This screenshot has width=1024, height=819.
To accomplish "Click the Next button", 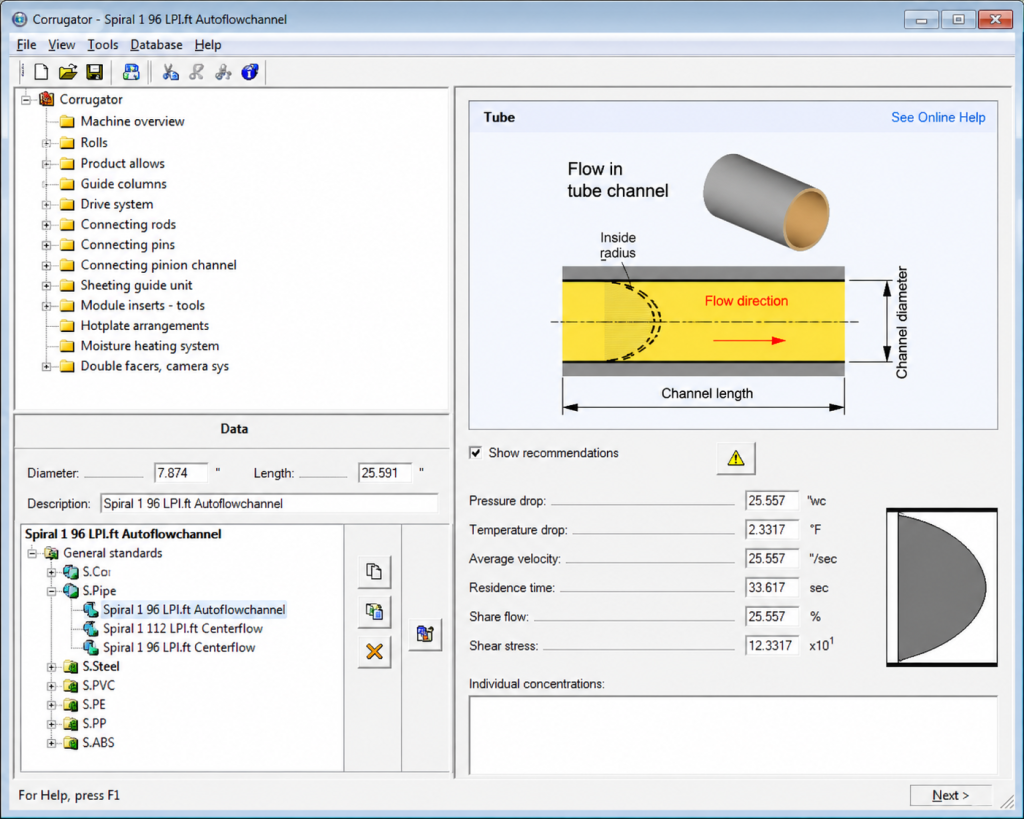I will pos(950,795).
